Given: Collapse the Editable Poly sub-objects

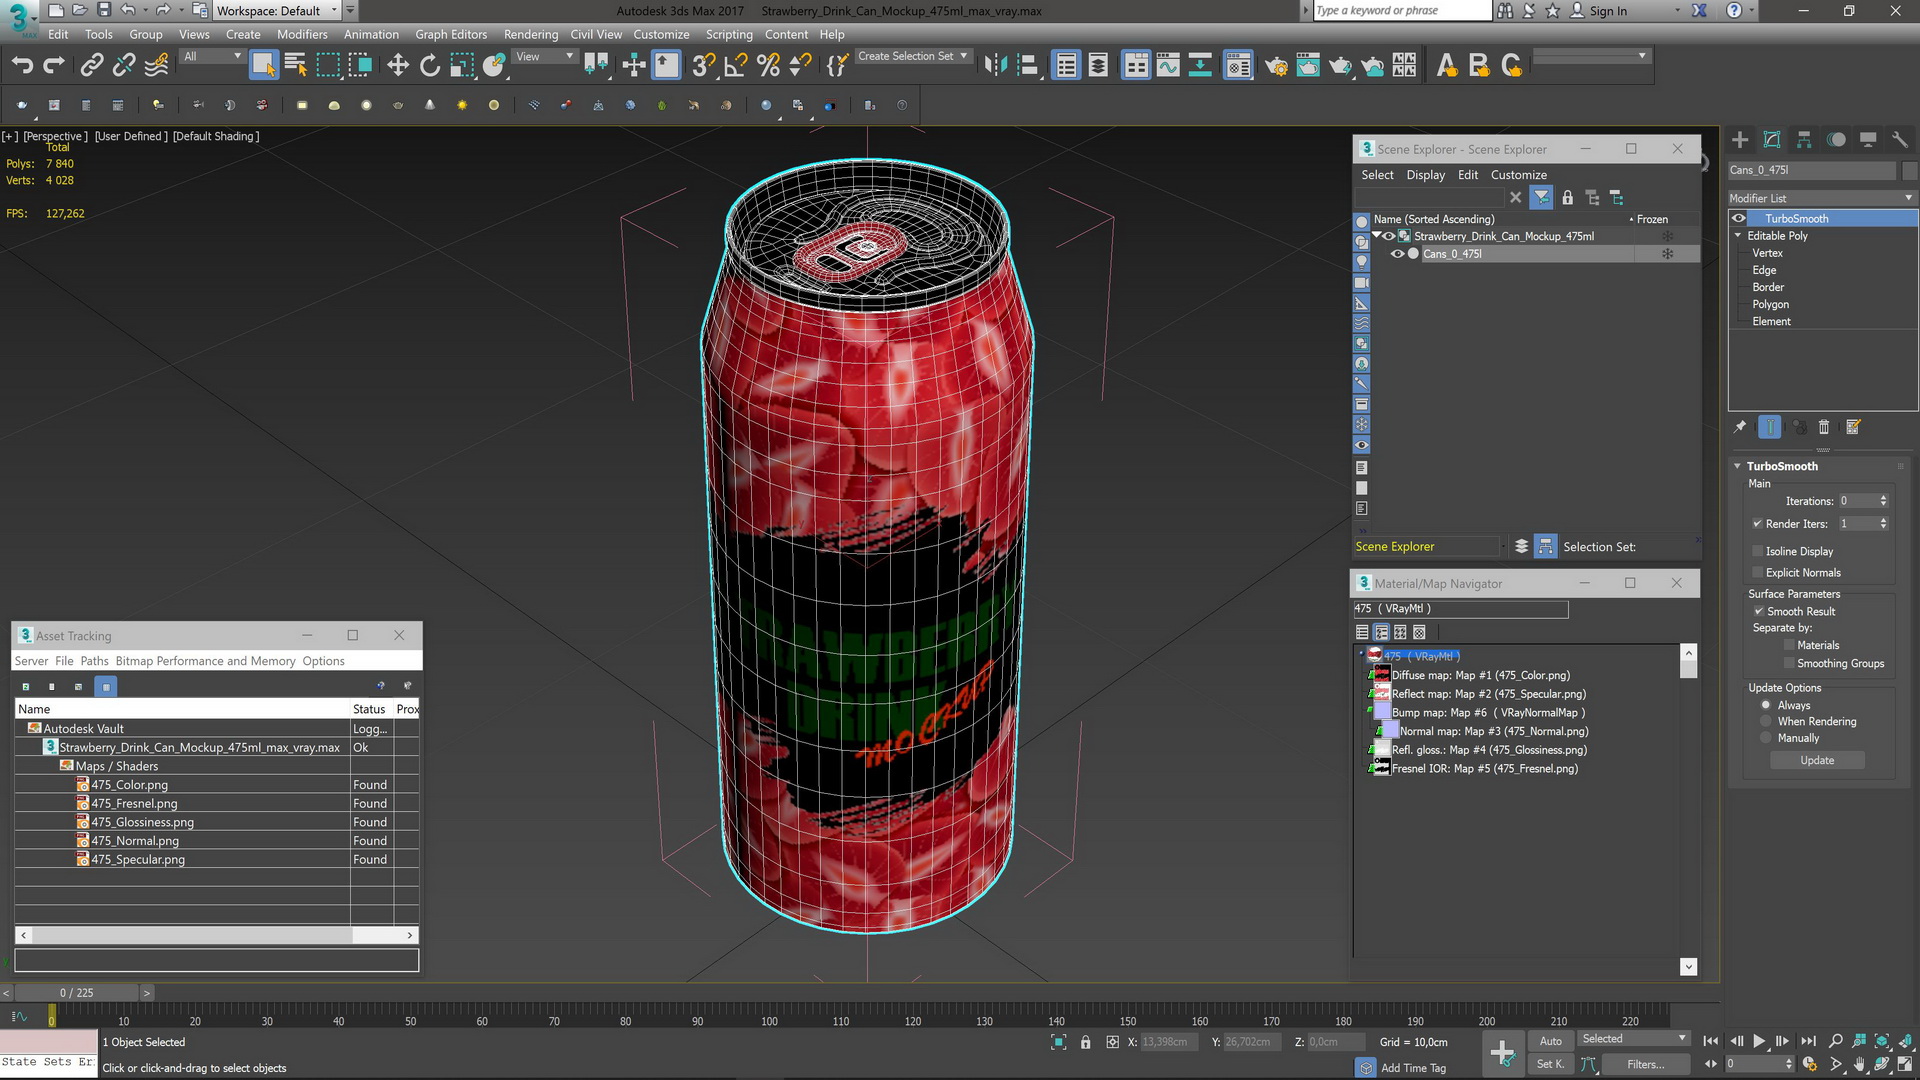Looking at the screenshot, I should pyautogui.click(x=1738, y=236).
